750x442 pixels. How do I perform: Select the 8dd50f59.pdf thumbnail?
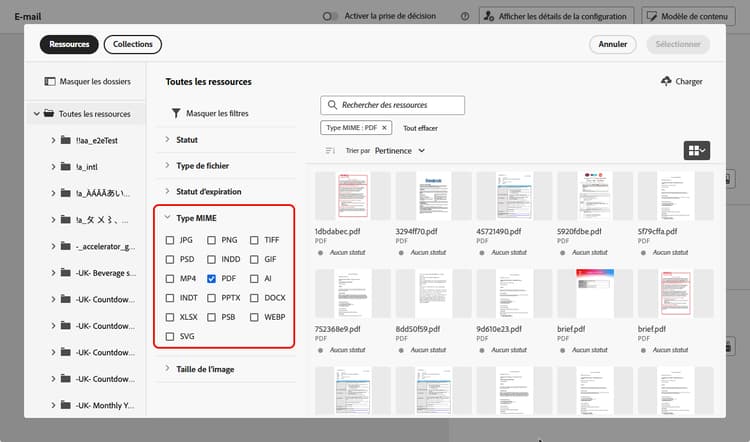433,294
